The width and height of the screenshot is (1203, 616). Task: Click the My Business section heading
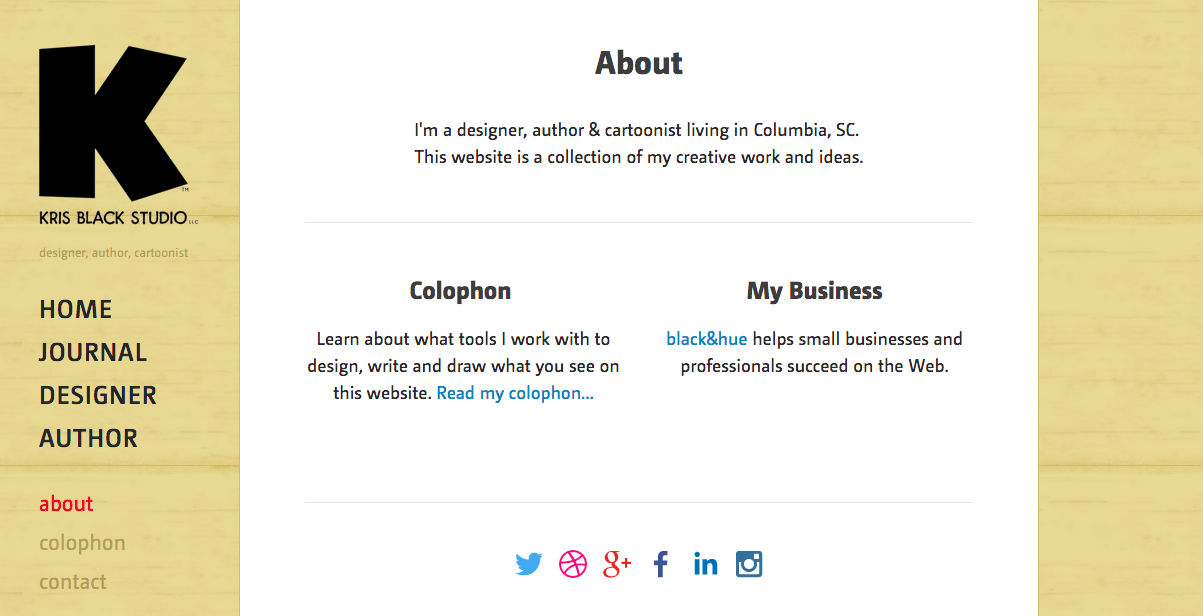[815, 291]
